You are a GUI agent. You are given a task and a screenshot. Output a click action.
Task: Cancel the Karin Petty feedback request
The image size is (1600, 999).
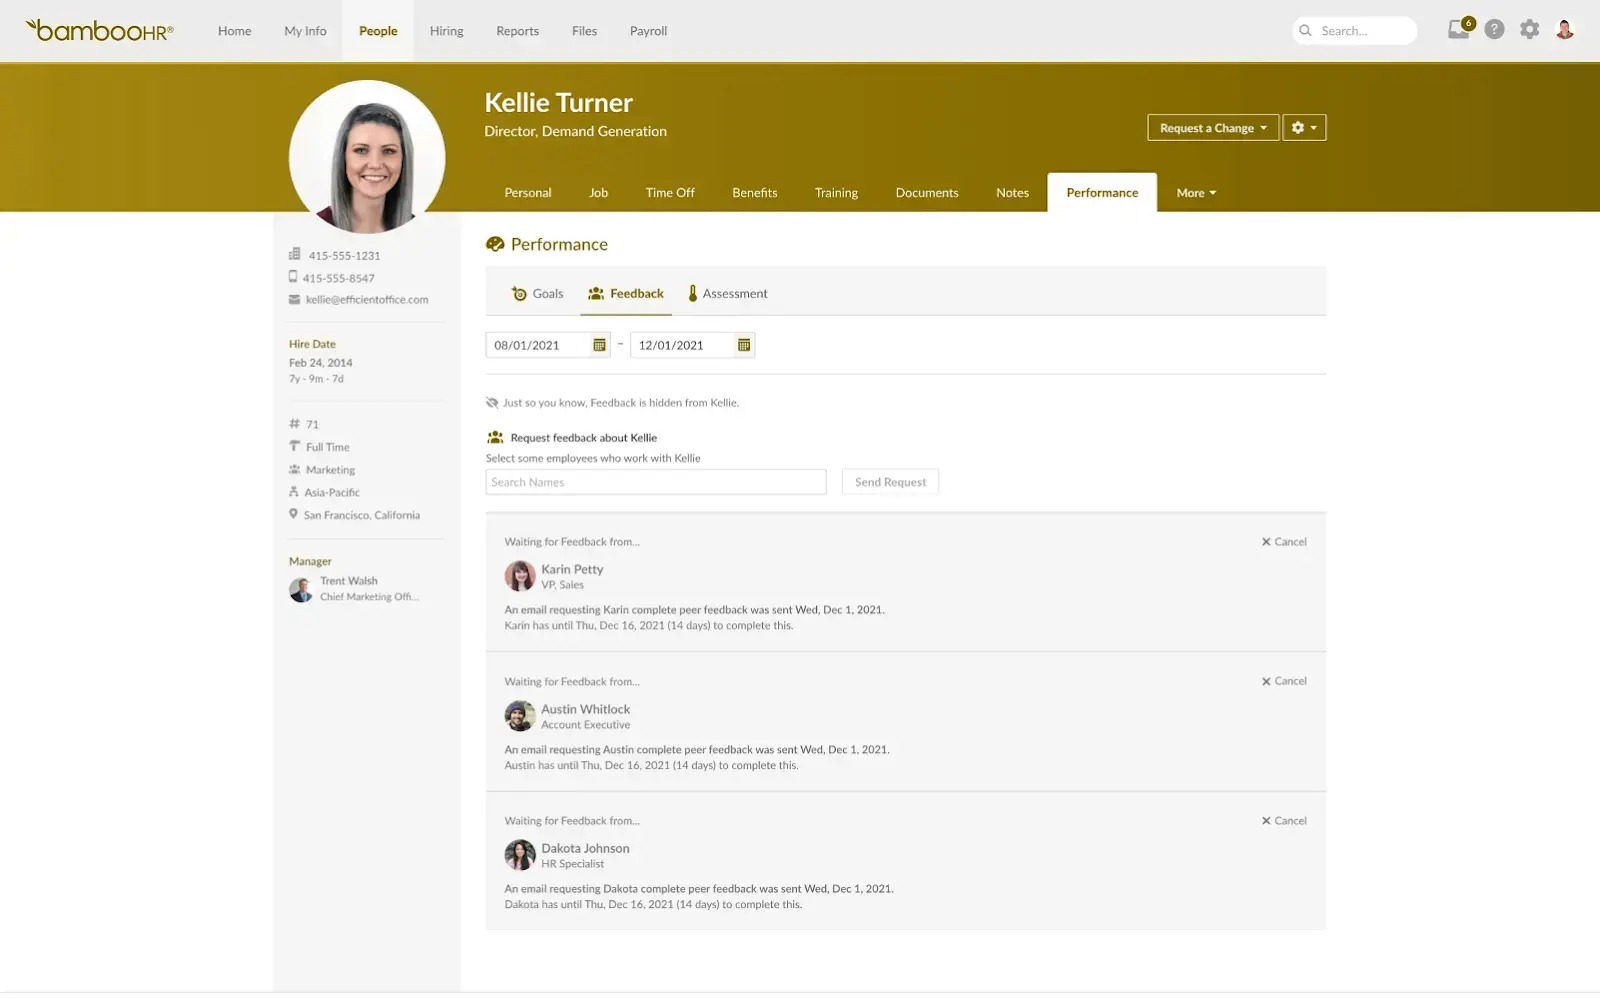(x=1284, y=542)
